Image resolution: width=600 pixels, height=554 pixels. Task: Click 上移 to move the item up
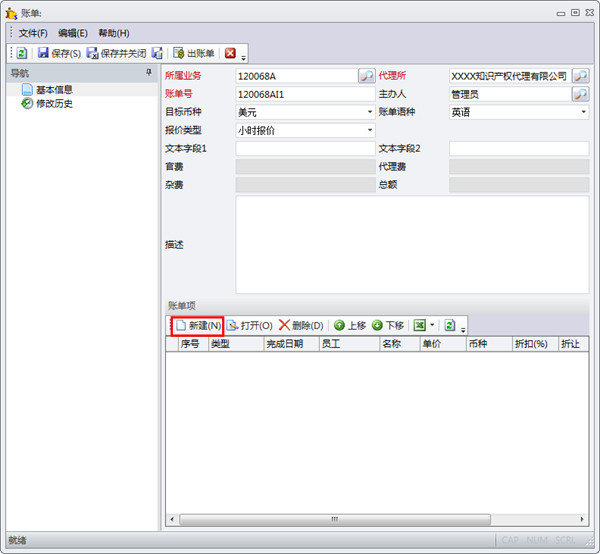[350, 326]
